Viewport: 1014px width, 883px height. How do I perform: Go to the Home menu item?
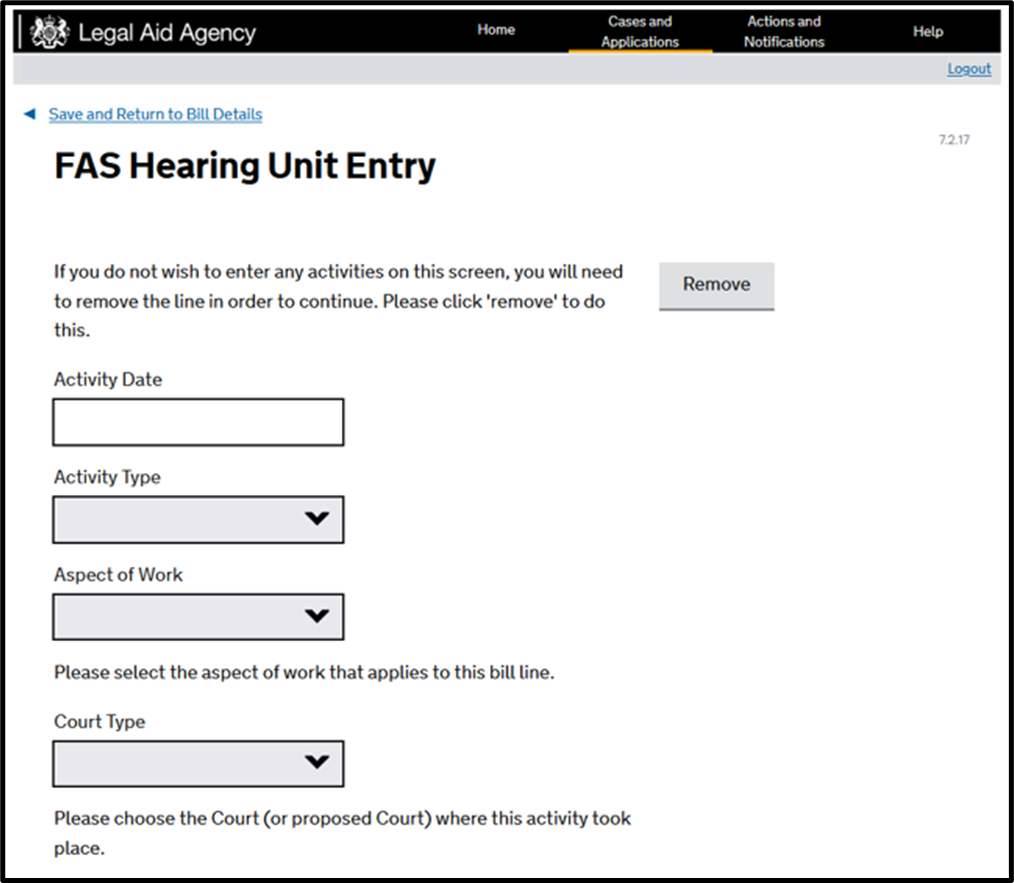click(496, 30)
